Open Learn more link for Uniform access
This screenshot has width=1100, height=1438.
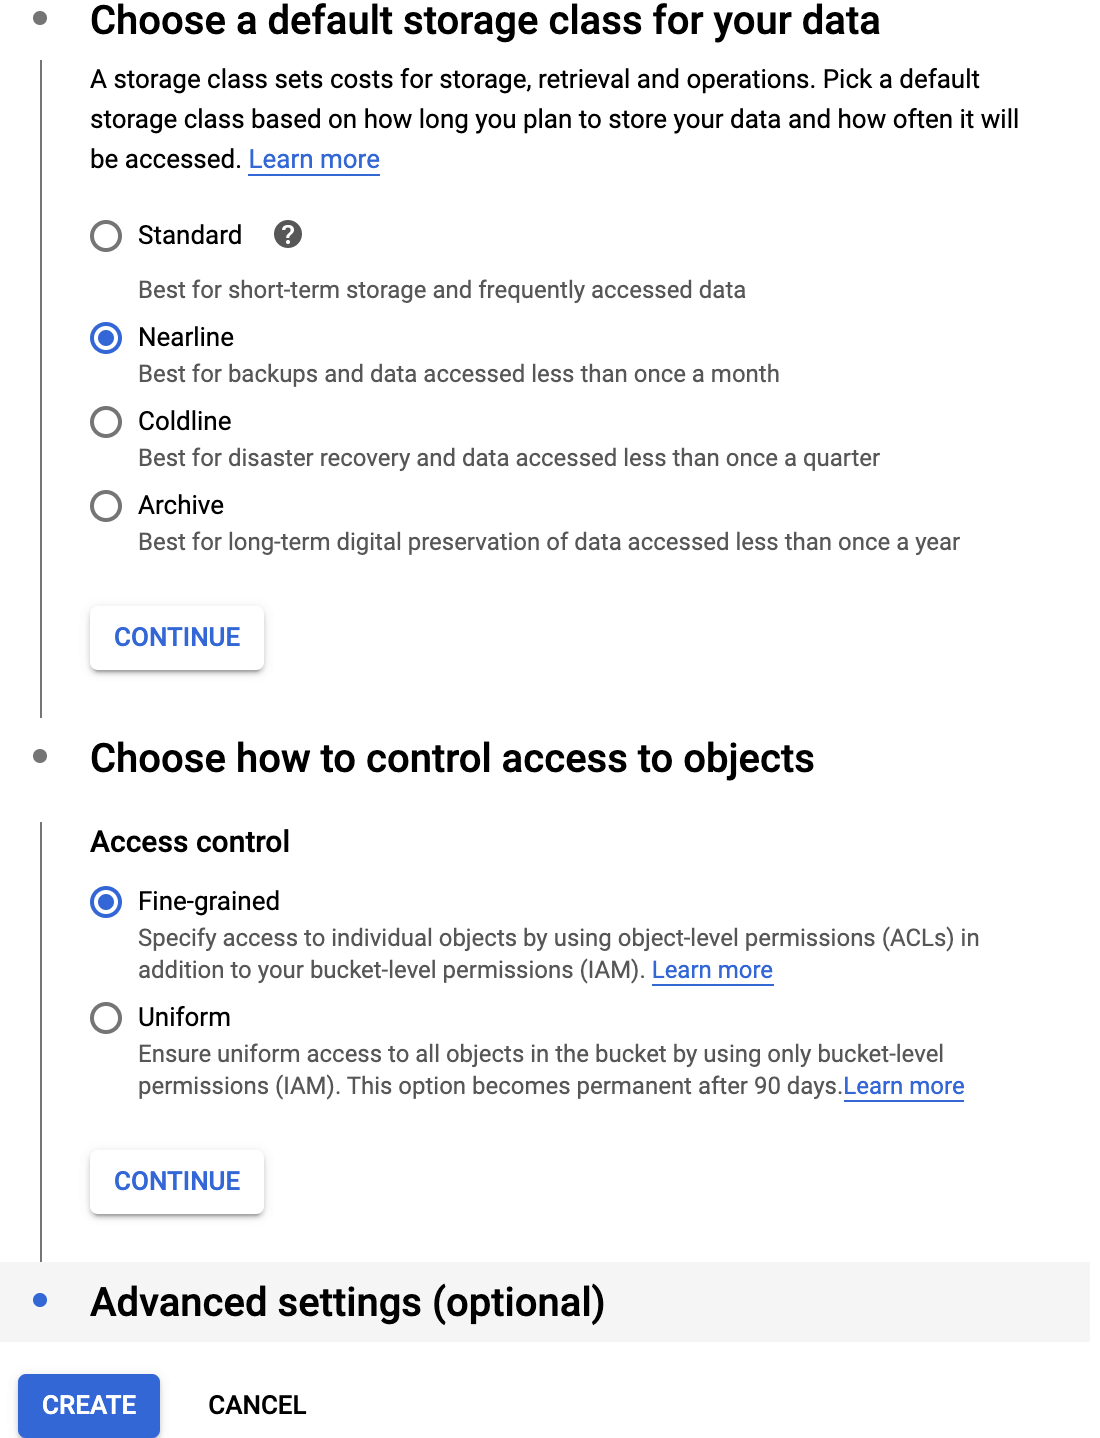pos(904,1086)
